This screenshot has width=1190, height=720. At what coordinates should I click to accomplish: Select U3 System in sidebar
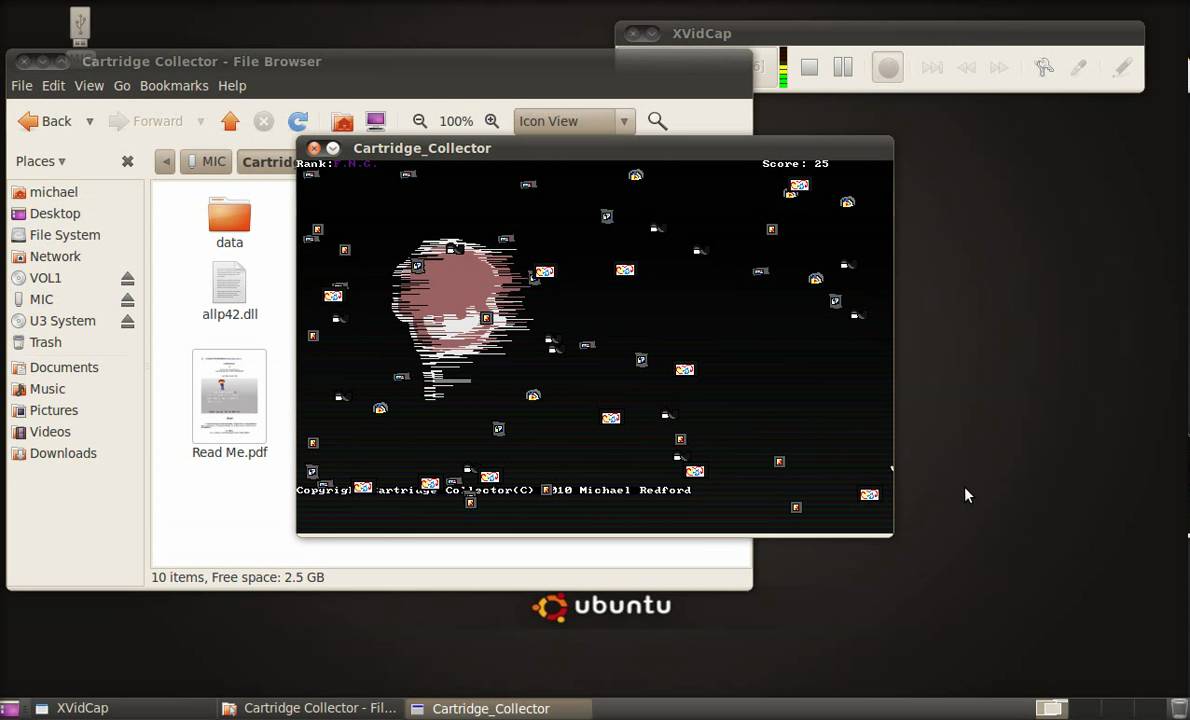(55, 321)
